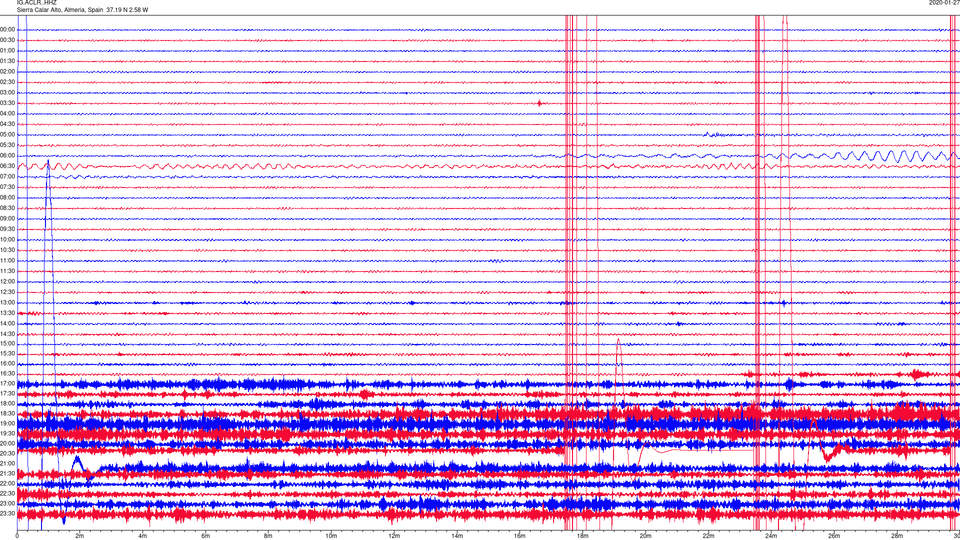
Task: Pick the '20:00' trace time
Action: tap(7, 444)
